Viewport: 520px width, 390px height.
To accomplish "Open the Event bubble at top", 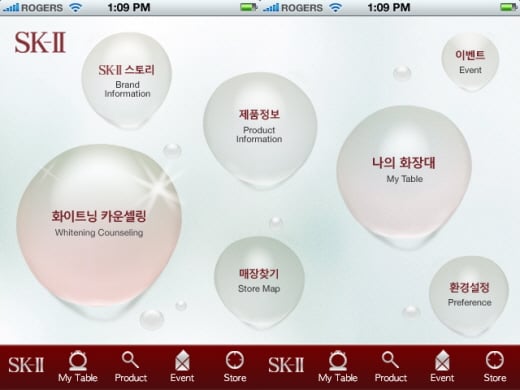I will click(470, 61).
